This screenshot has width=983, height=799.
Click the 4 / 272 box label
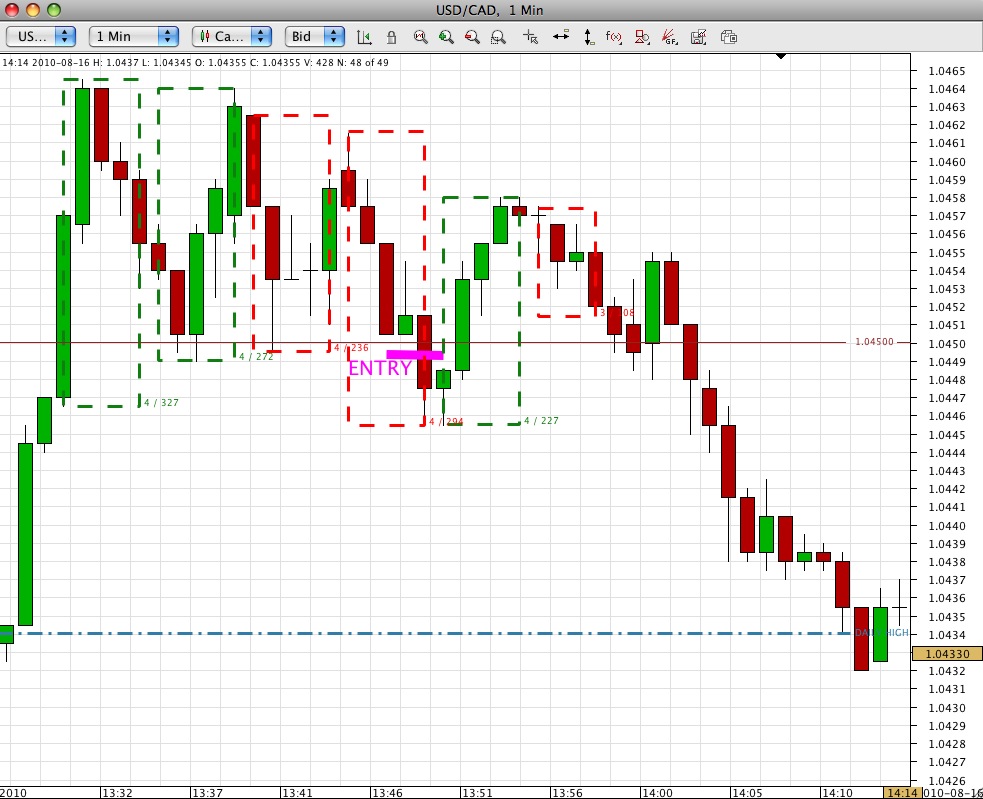256,356
